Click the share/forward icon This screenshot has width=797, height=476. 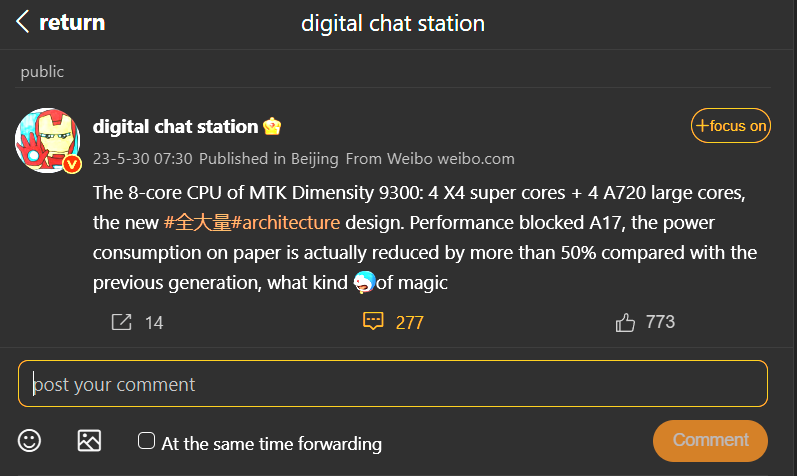pyautogui.click(x=121, y=322)
